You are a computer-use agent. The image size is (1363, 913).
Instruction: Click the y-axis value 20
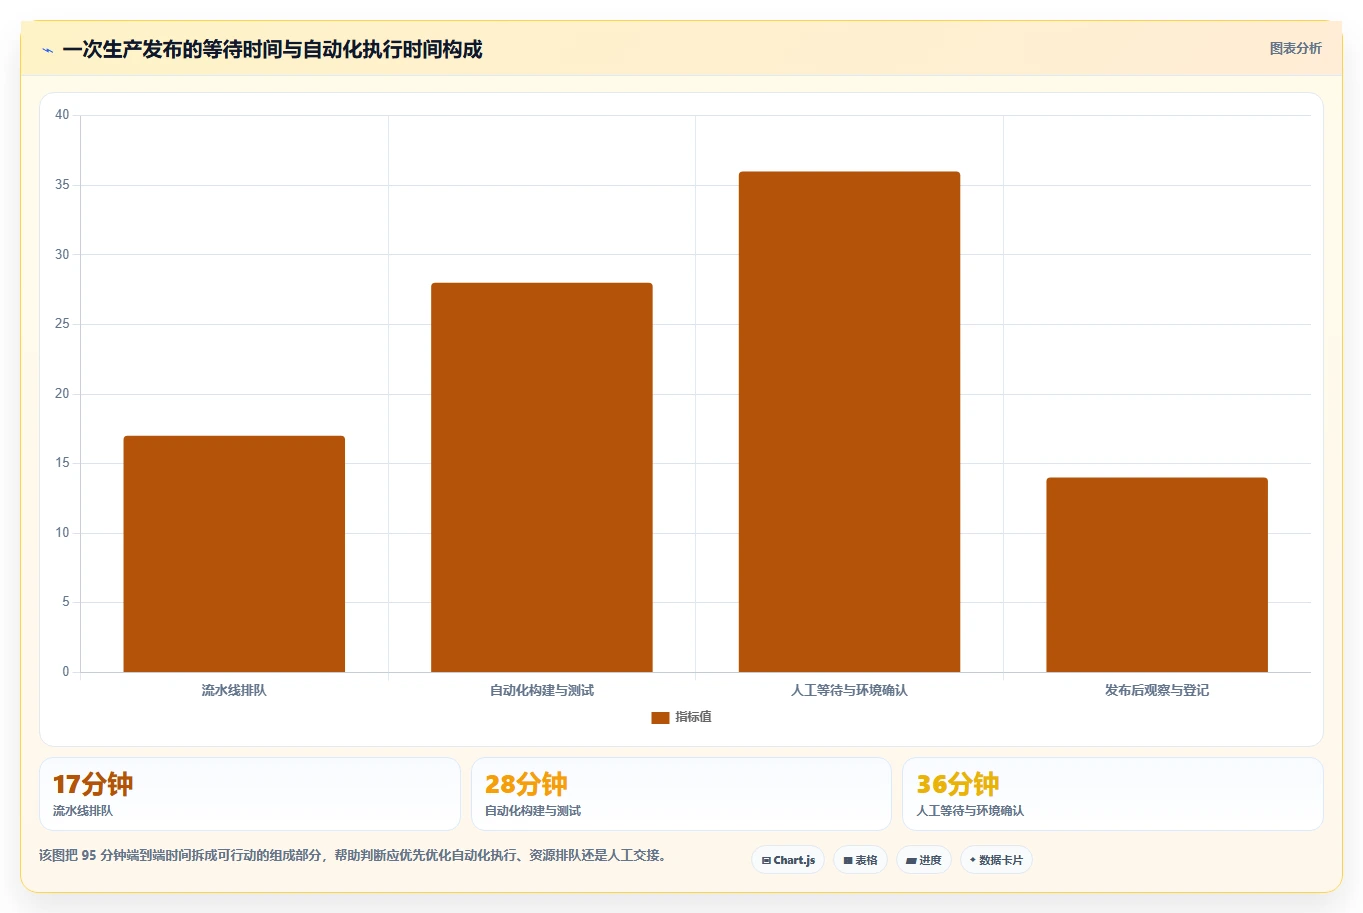tap(62, 394)
